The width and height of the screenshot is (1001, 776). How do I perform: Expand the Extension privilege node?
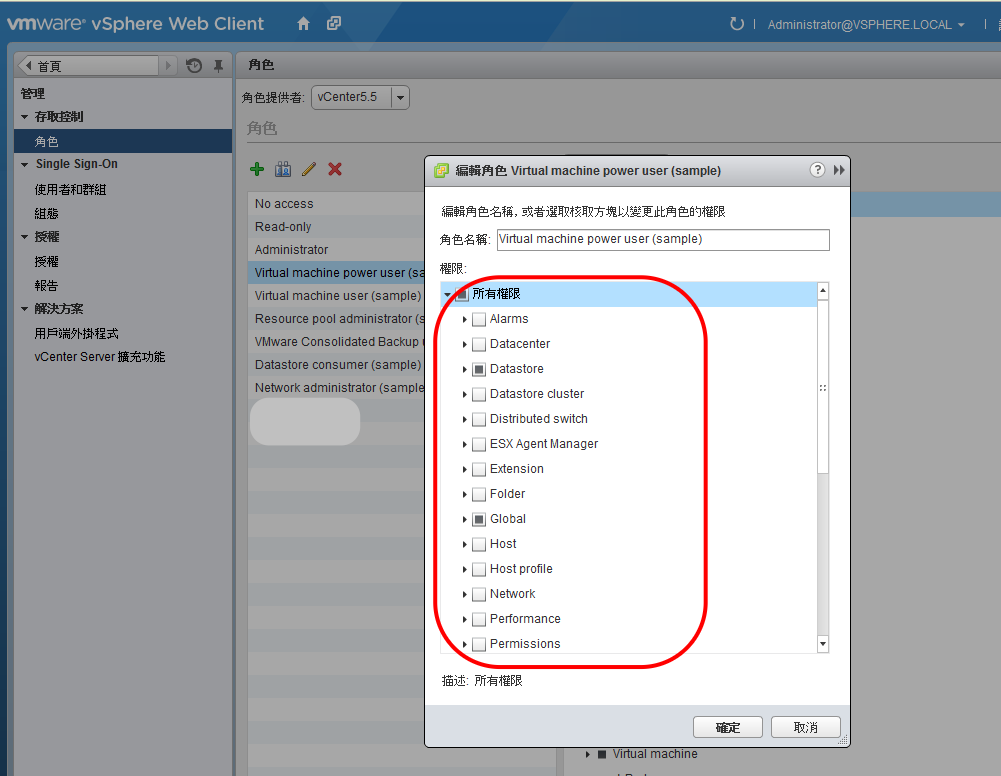(465, 469)
